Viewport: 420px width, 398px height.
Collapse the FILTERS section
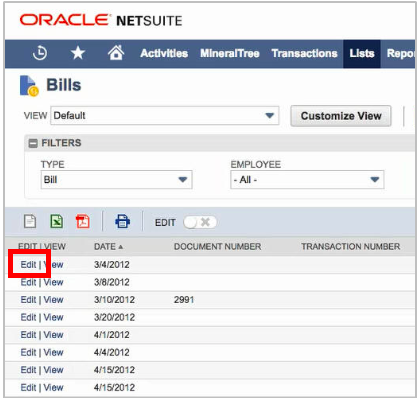pyautogui.click(x=33, y=143)
